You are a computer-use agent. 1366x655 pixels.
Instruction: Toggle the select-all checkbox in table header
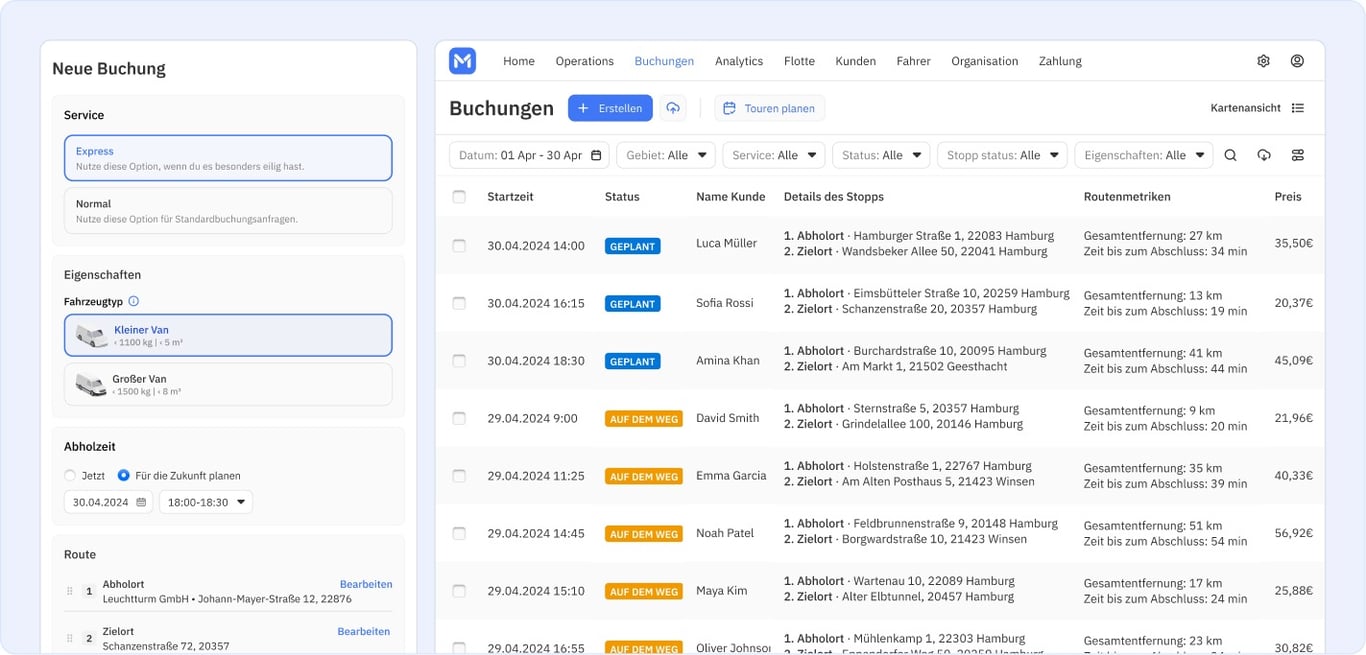(x=459, y=197)
